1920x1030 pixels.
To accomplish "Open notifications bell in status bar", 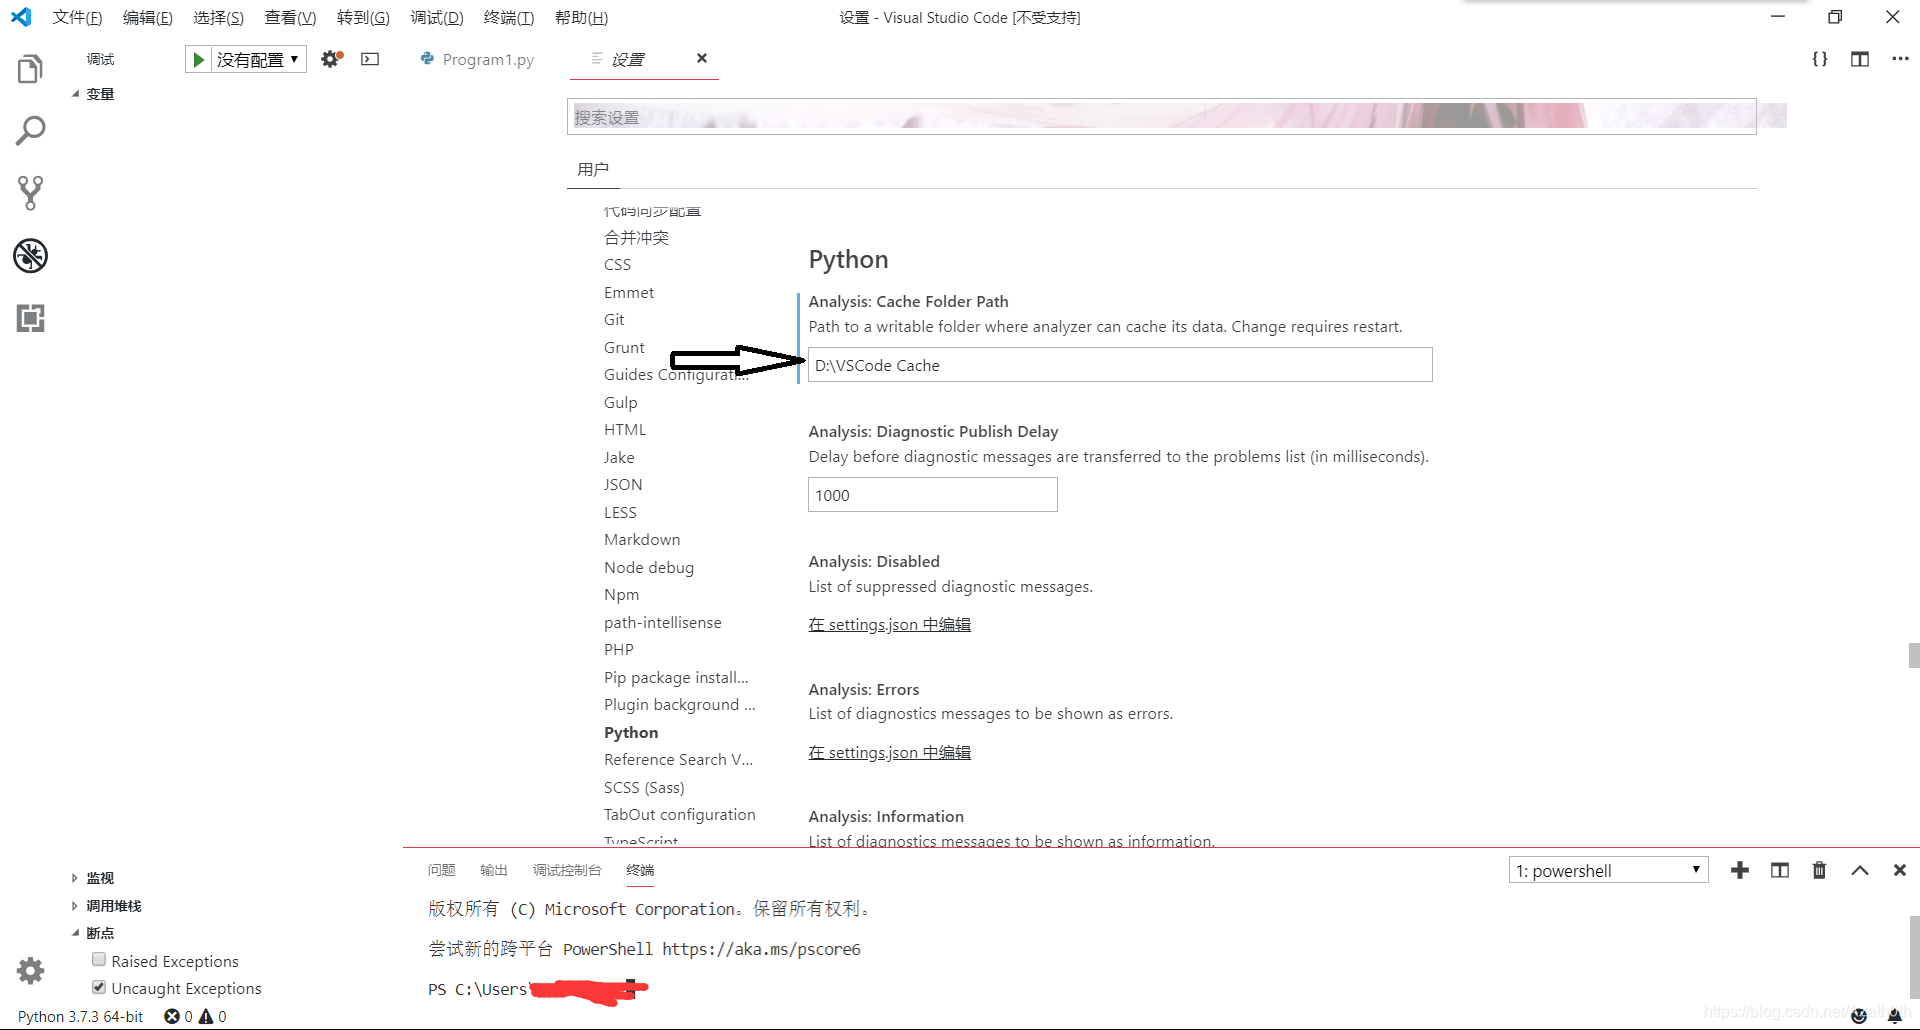I will 1895,1016.
